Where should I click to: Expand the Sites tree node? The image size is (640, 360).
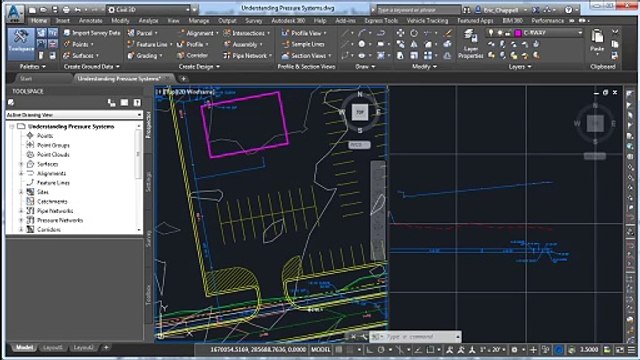coord(21,192)
